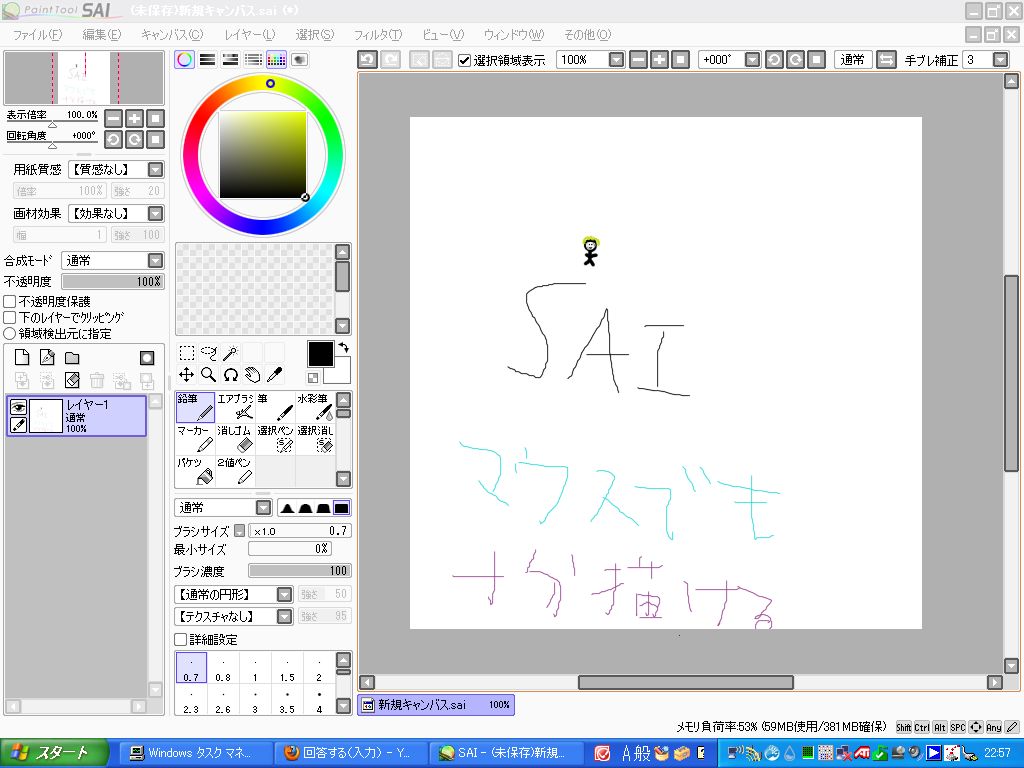Click the スタート Start button
Image resolution: width=1024 pixels, height=768 pixels.
point(54,753)
